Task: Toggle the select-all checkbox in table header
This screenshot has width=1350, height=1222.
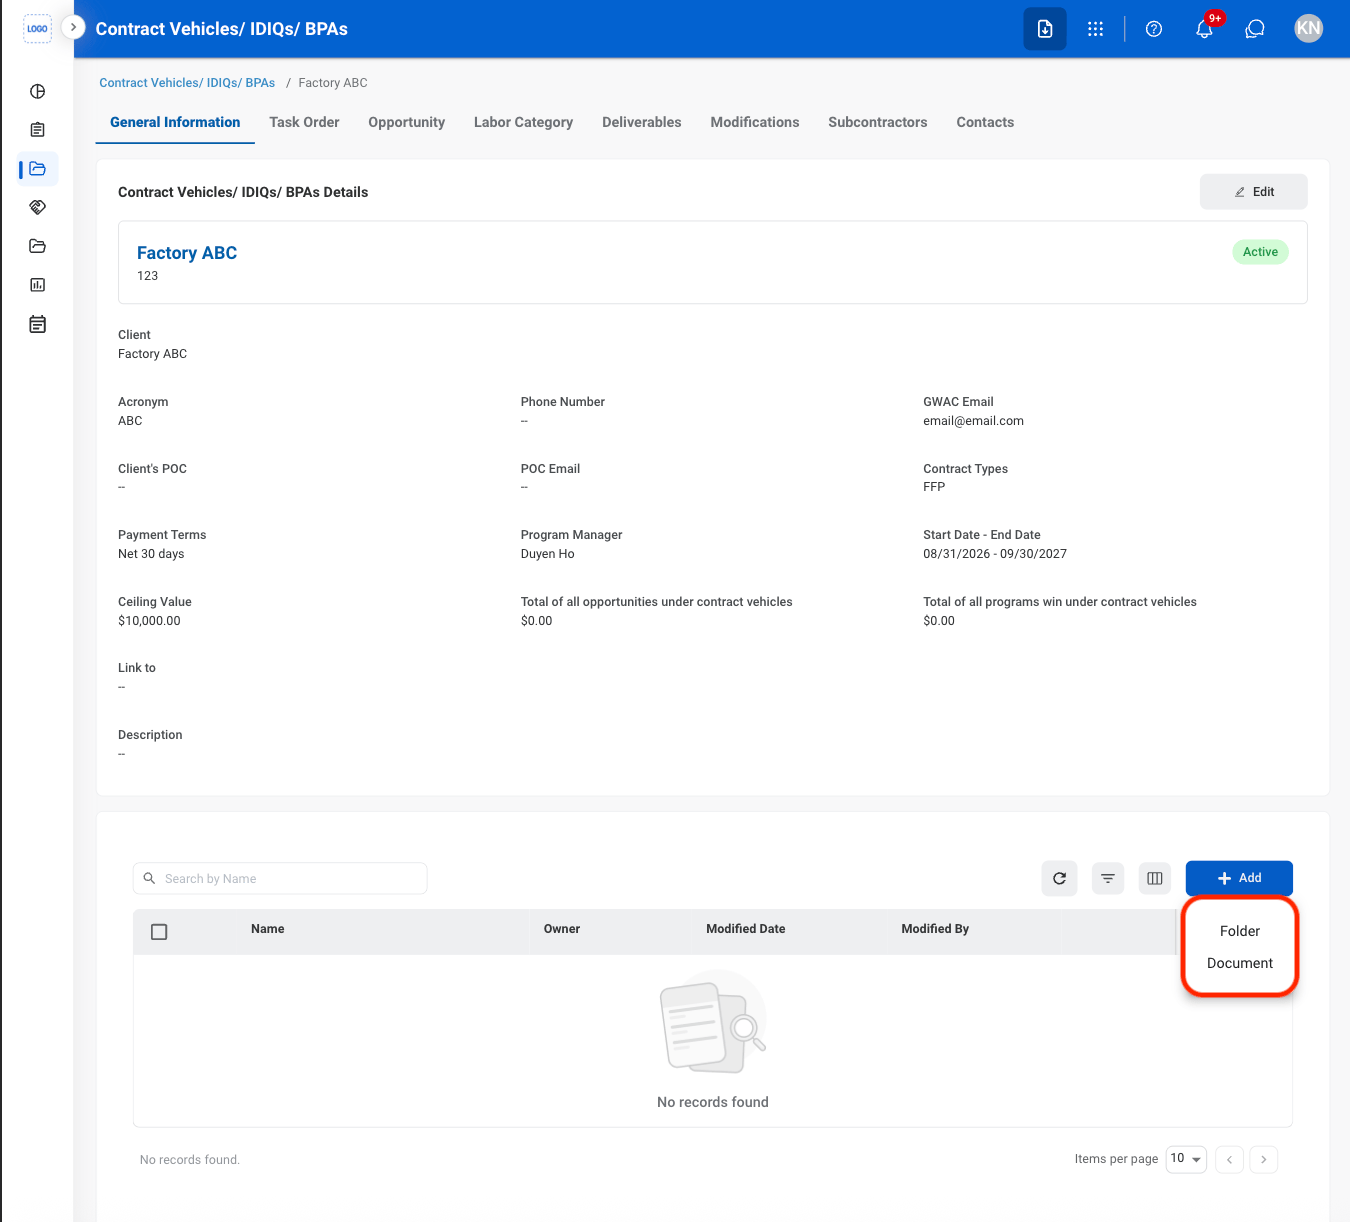Action: (x=159, y=931)
